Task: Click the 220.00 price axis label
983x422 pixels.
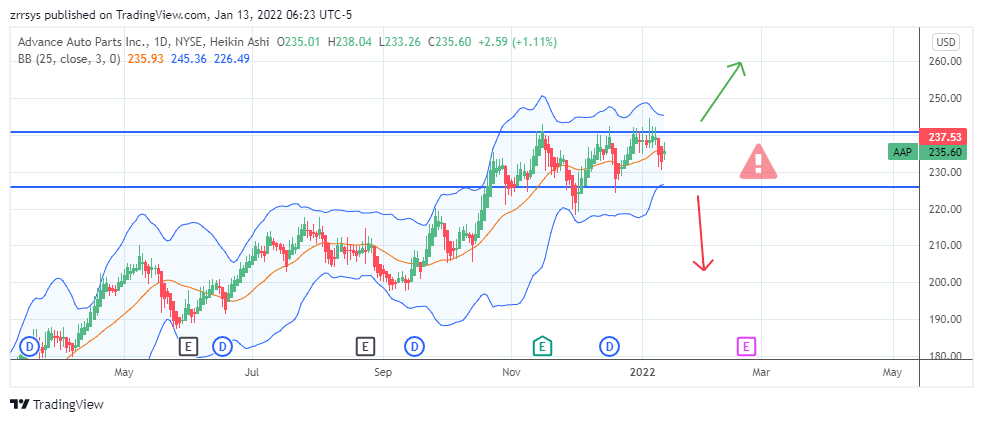Action: pos(947,209)
